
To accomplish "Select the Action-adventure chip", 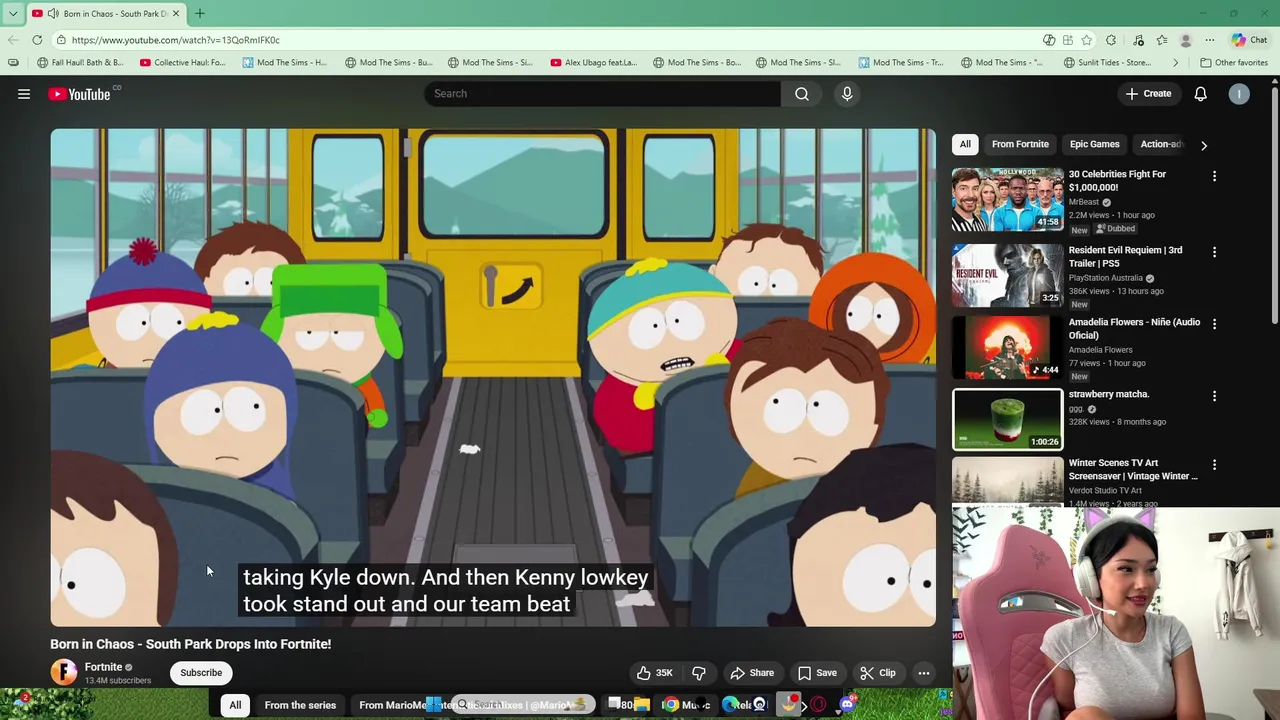I will (x=1160, y=144).
